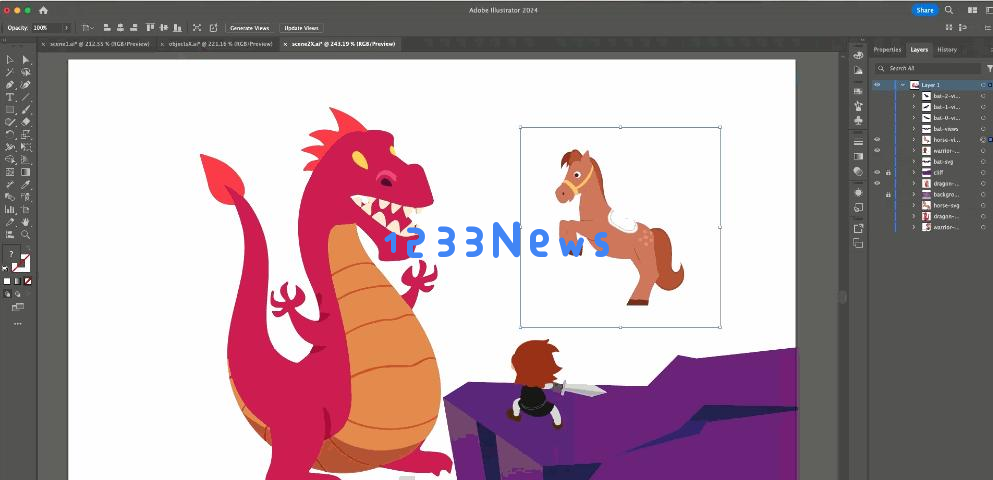Screen dimensions: 993x480
Task: Click the search magnifier beside Share
Action: tap(949, 10)
